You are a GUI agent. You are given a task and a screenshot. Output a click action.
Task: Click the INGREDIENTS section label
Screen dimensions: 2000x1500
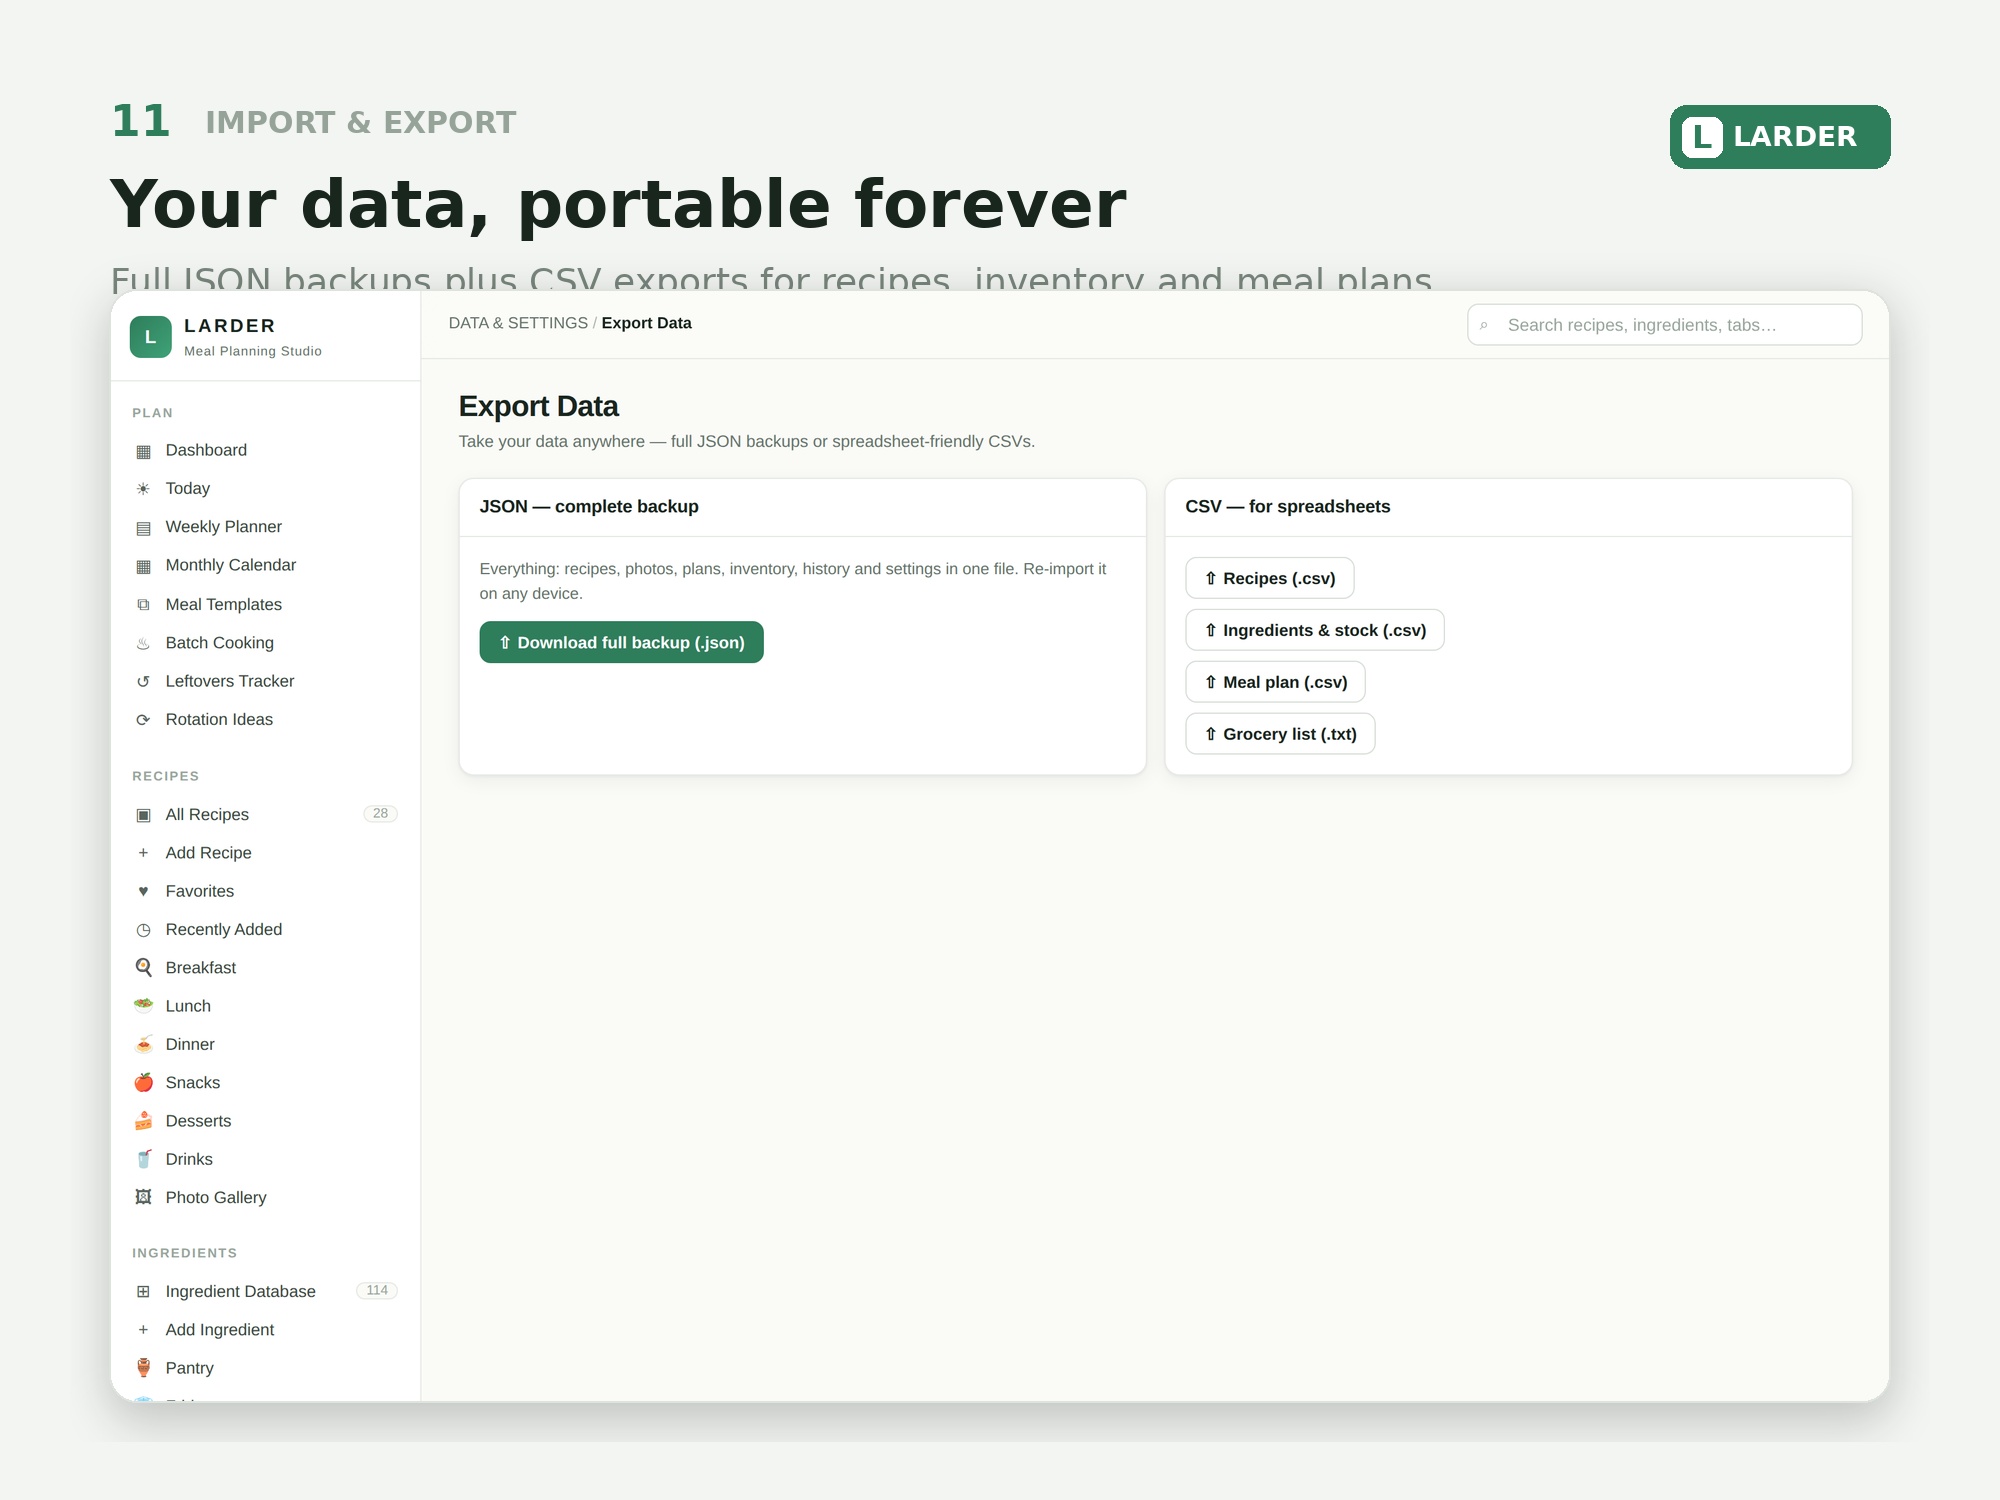(185, 1253)
